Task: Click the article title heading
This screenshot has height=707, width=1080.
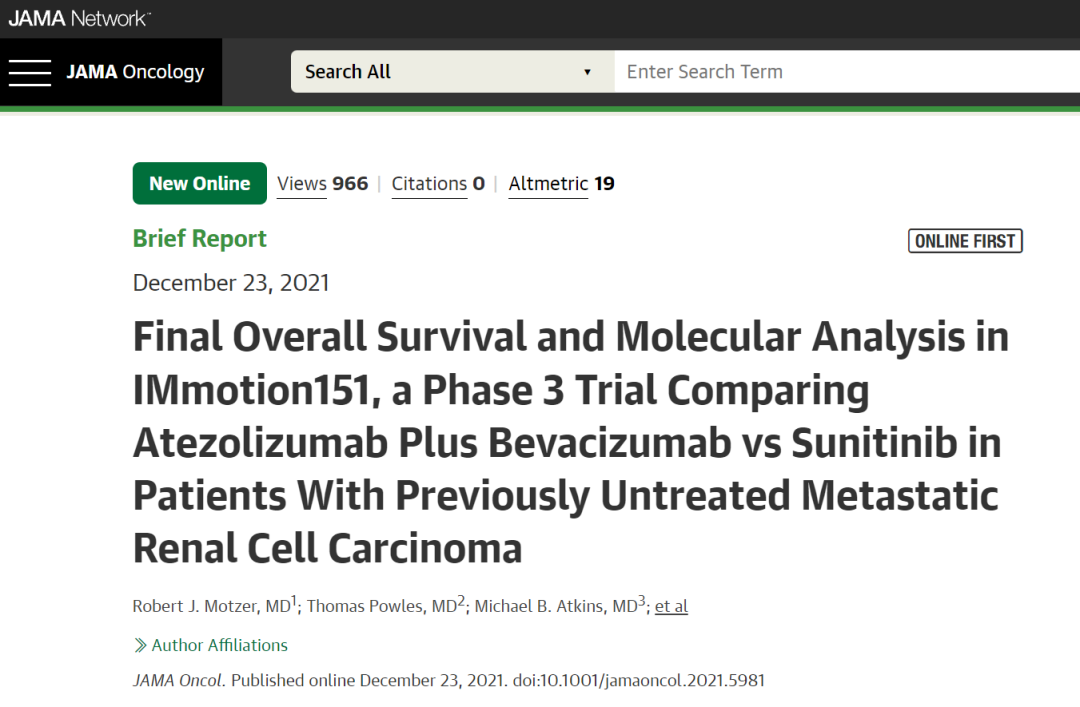Action: 570,443
